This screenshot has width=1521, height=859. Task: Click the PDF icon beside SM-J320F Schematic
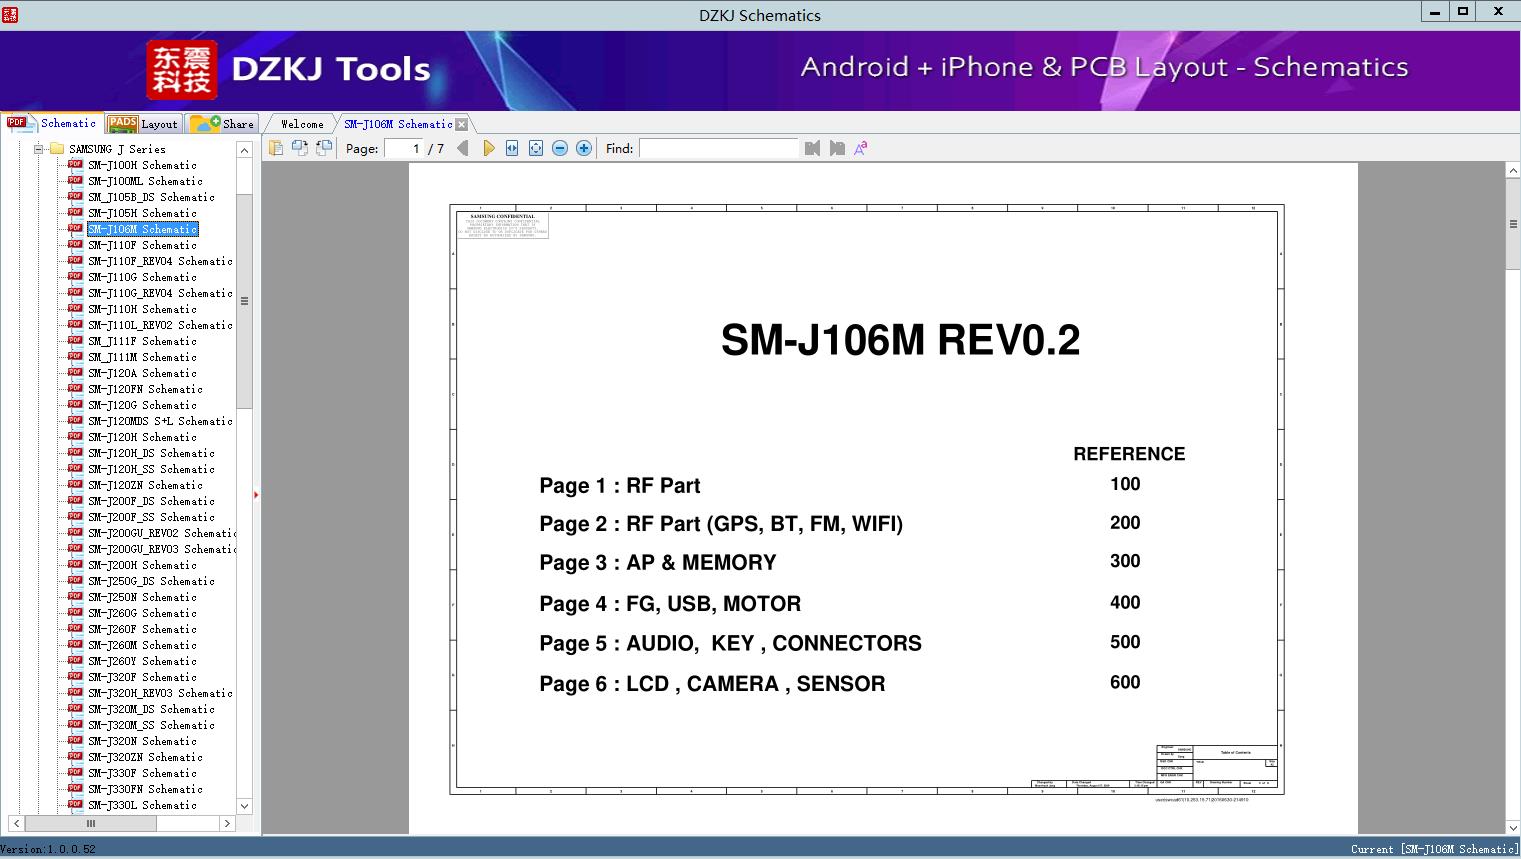point(75,677)
